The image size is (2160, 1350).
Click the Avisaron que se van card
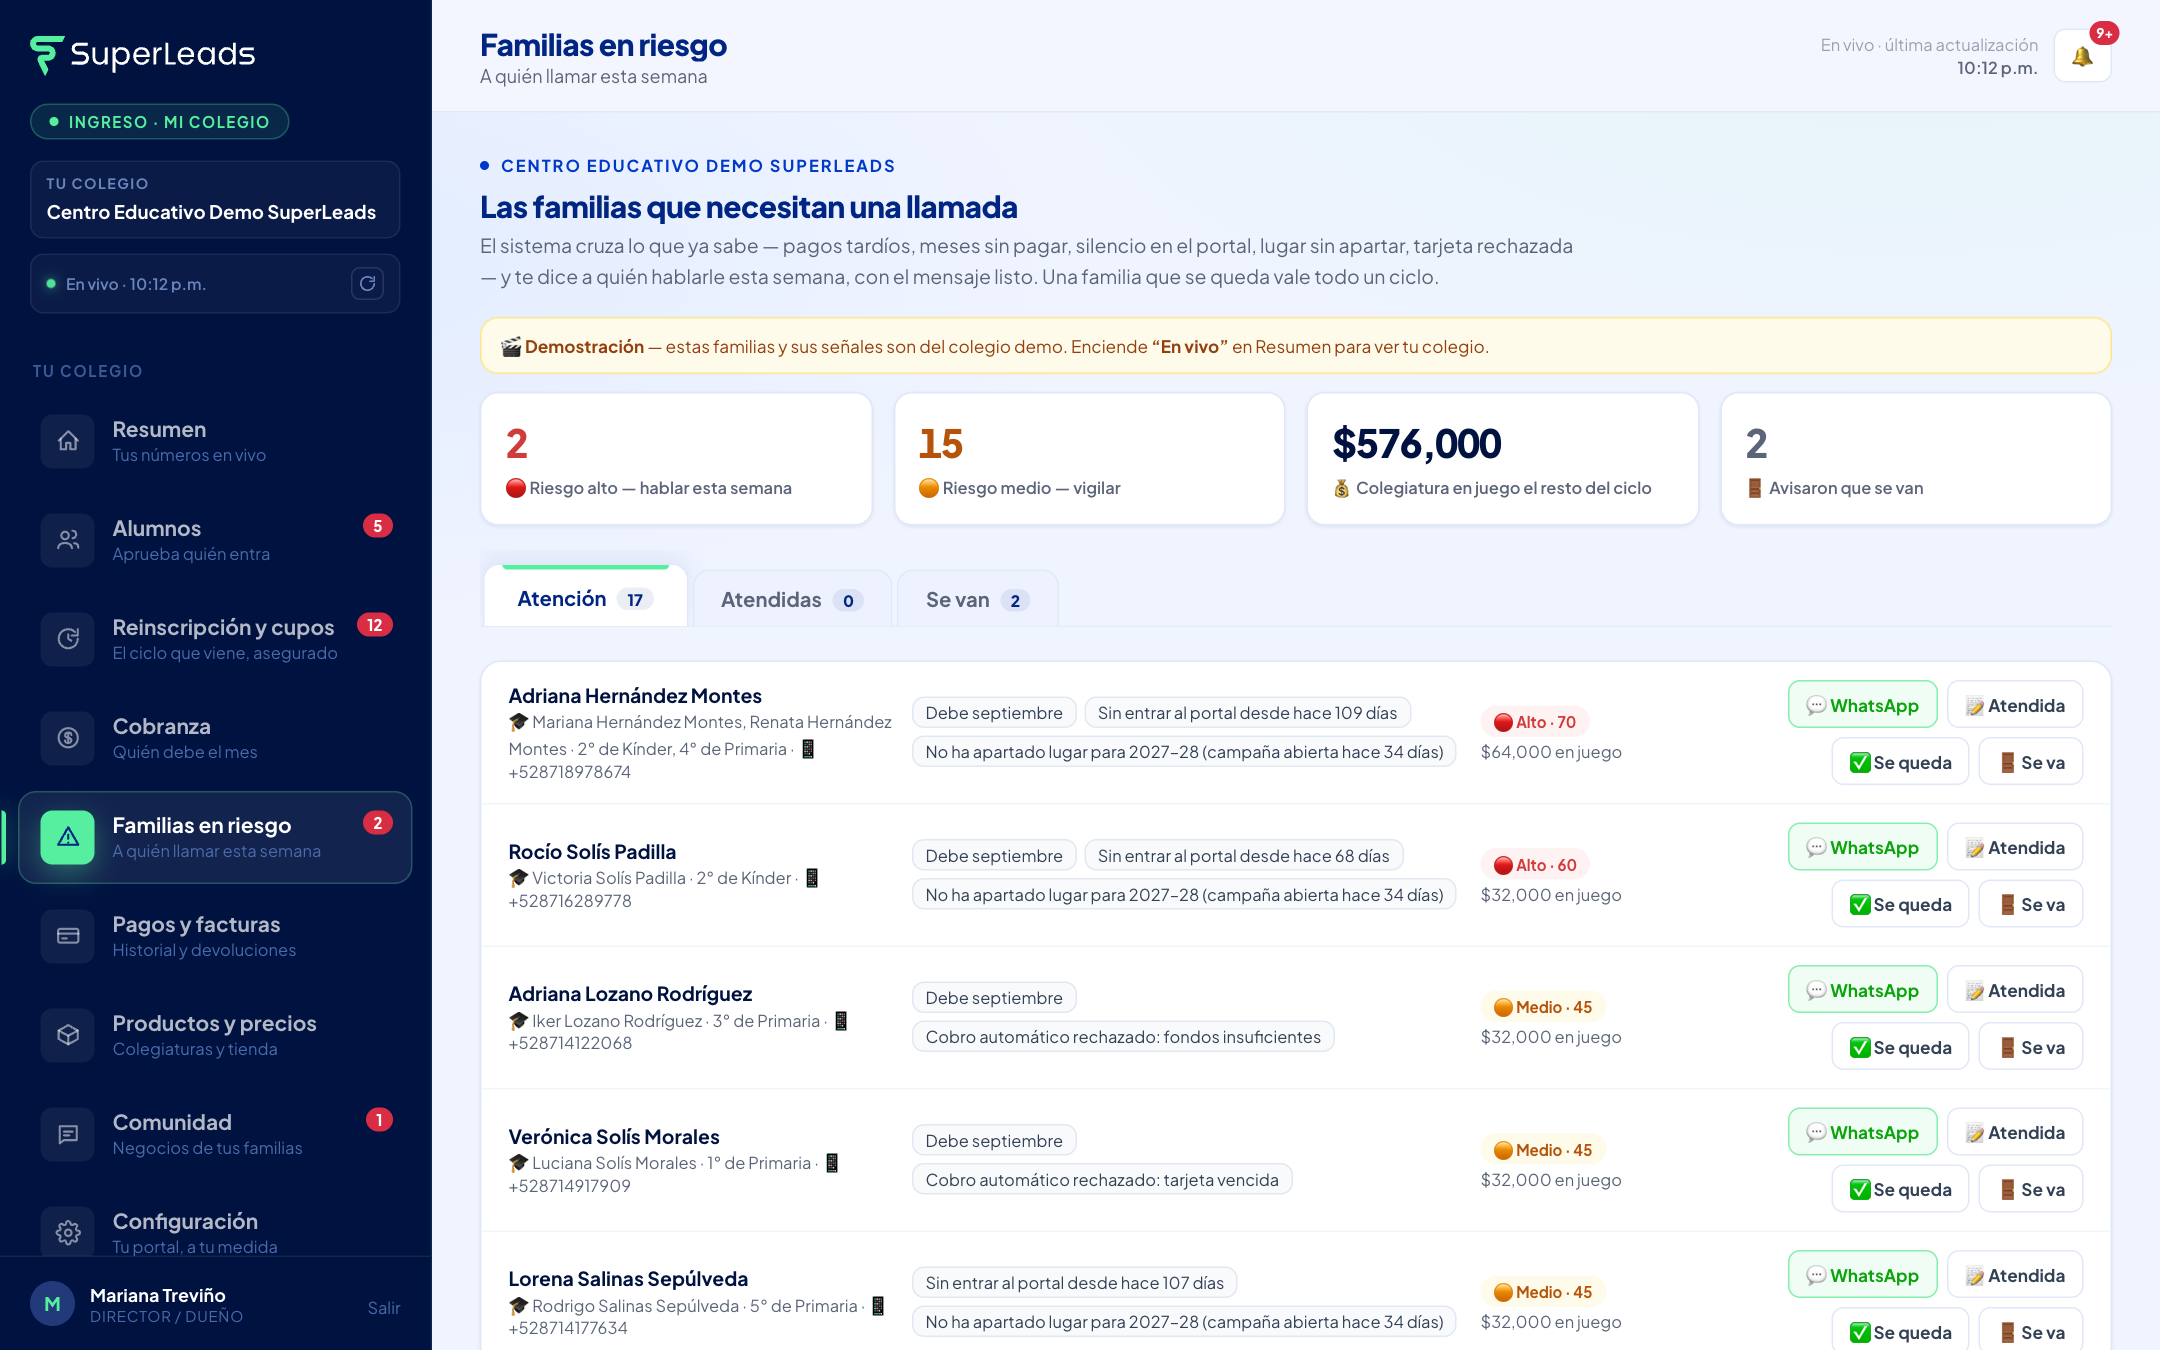[x=1915, y=459]
